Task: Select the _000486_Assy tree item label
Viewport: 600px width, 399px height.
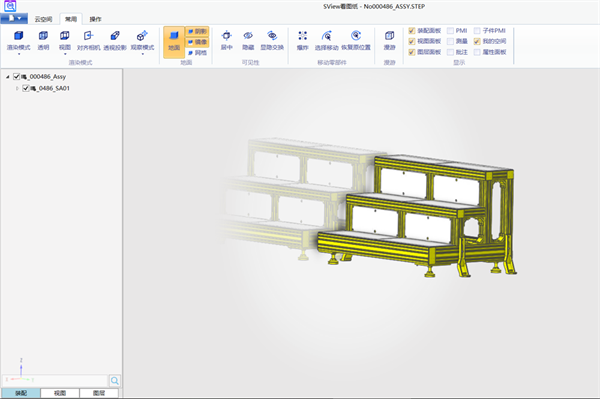Action: tap(47, 77)
